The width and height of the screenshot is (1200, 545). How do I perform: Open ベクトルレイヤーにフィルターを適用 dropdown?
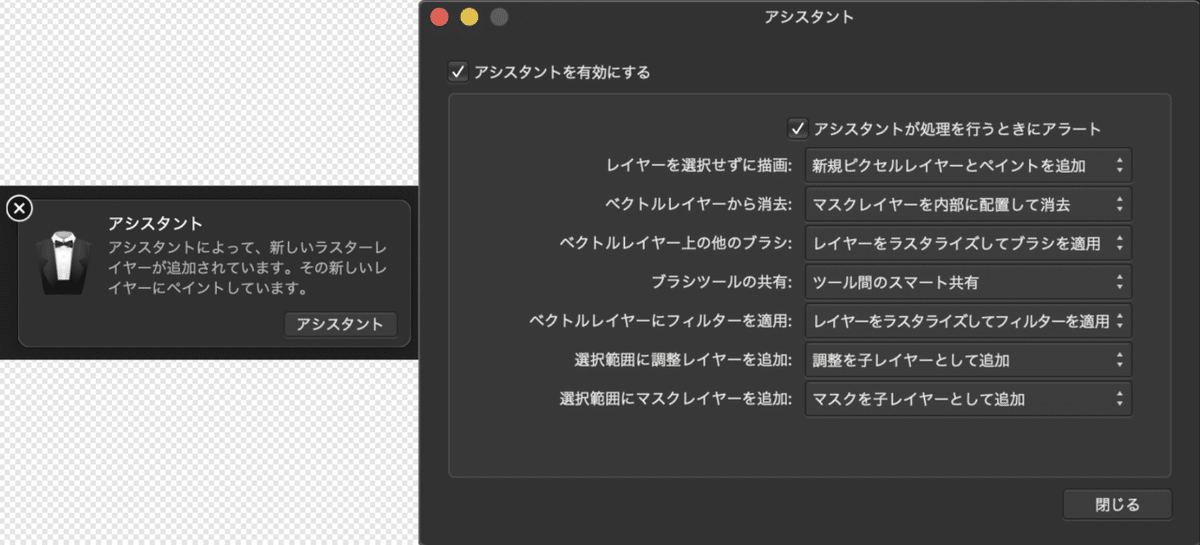coord(968,321)
